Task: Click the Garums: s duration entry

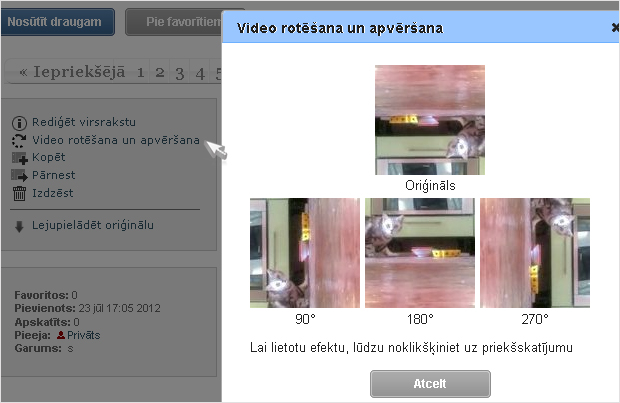Action: pyautogui.click(x=44, y=348)
